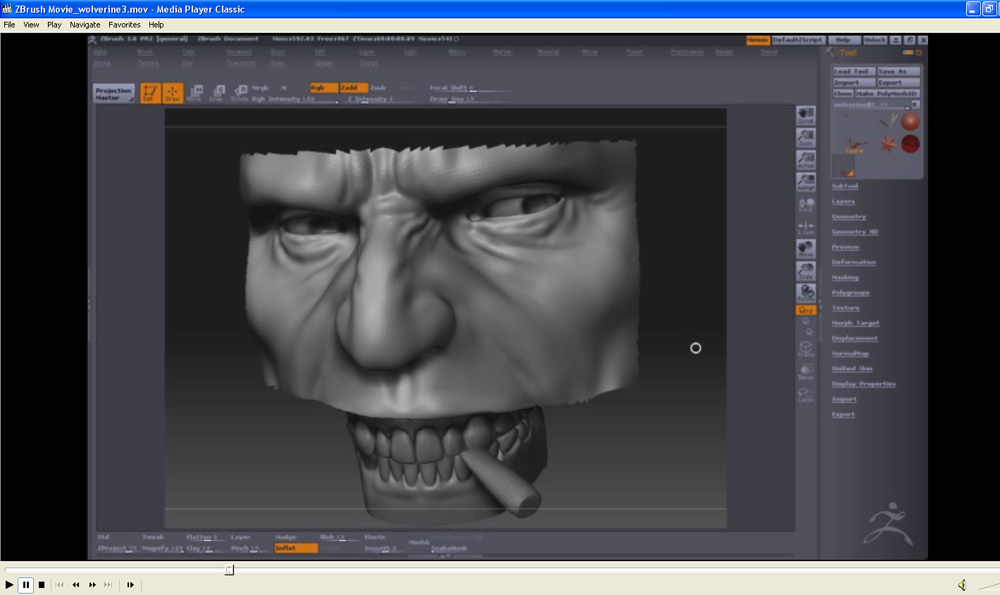Click the L.Sym icon on right shelf
Screen dimensions: 1000x595
click(x=805, y=227)
